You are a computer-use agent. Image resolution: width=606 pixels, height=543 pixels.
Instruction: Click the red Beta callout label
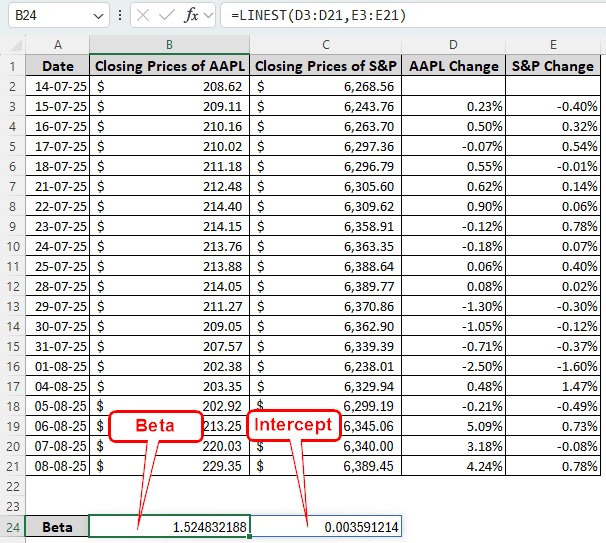(x=155, y=425)
